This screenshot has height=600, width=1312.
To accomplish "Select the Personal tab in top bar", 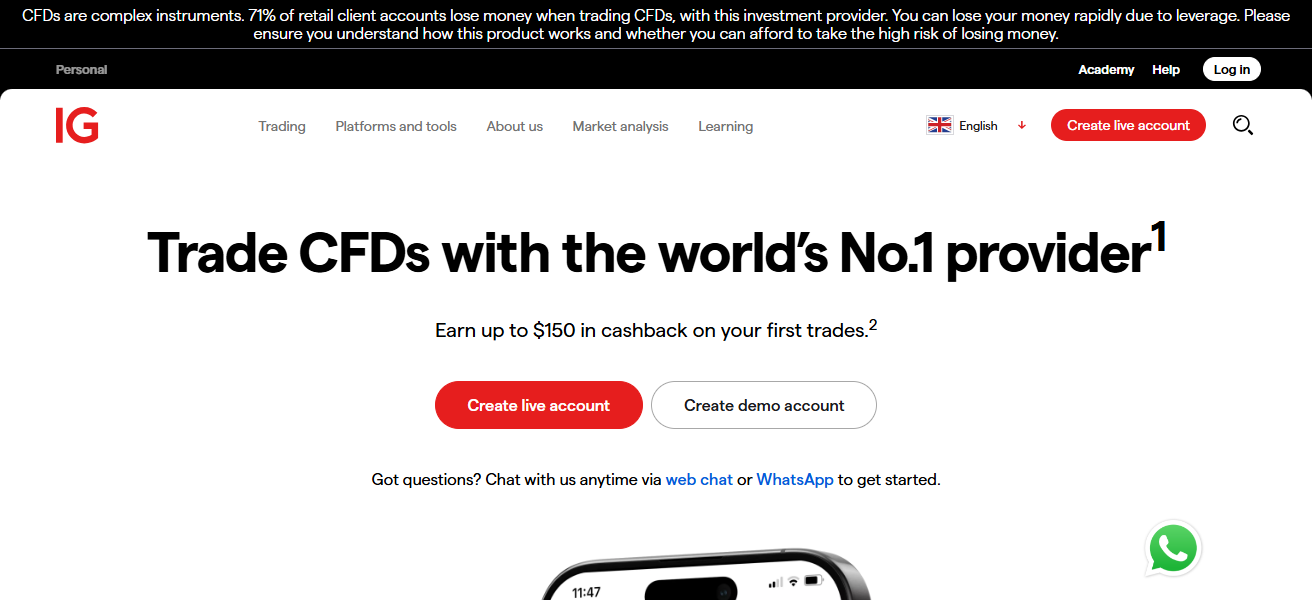I will click(81, 69).
